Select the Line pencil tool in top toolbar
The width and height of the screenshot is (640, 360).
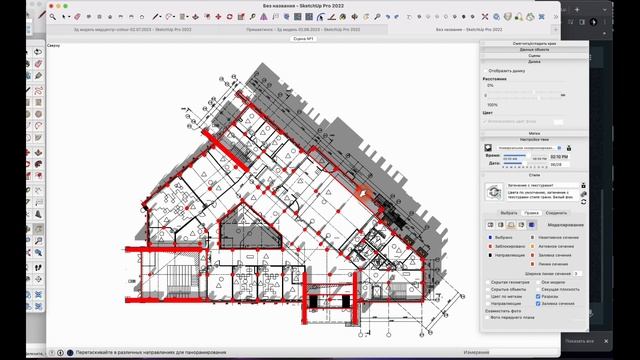click(x=156, y=17)
